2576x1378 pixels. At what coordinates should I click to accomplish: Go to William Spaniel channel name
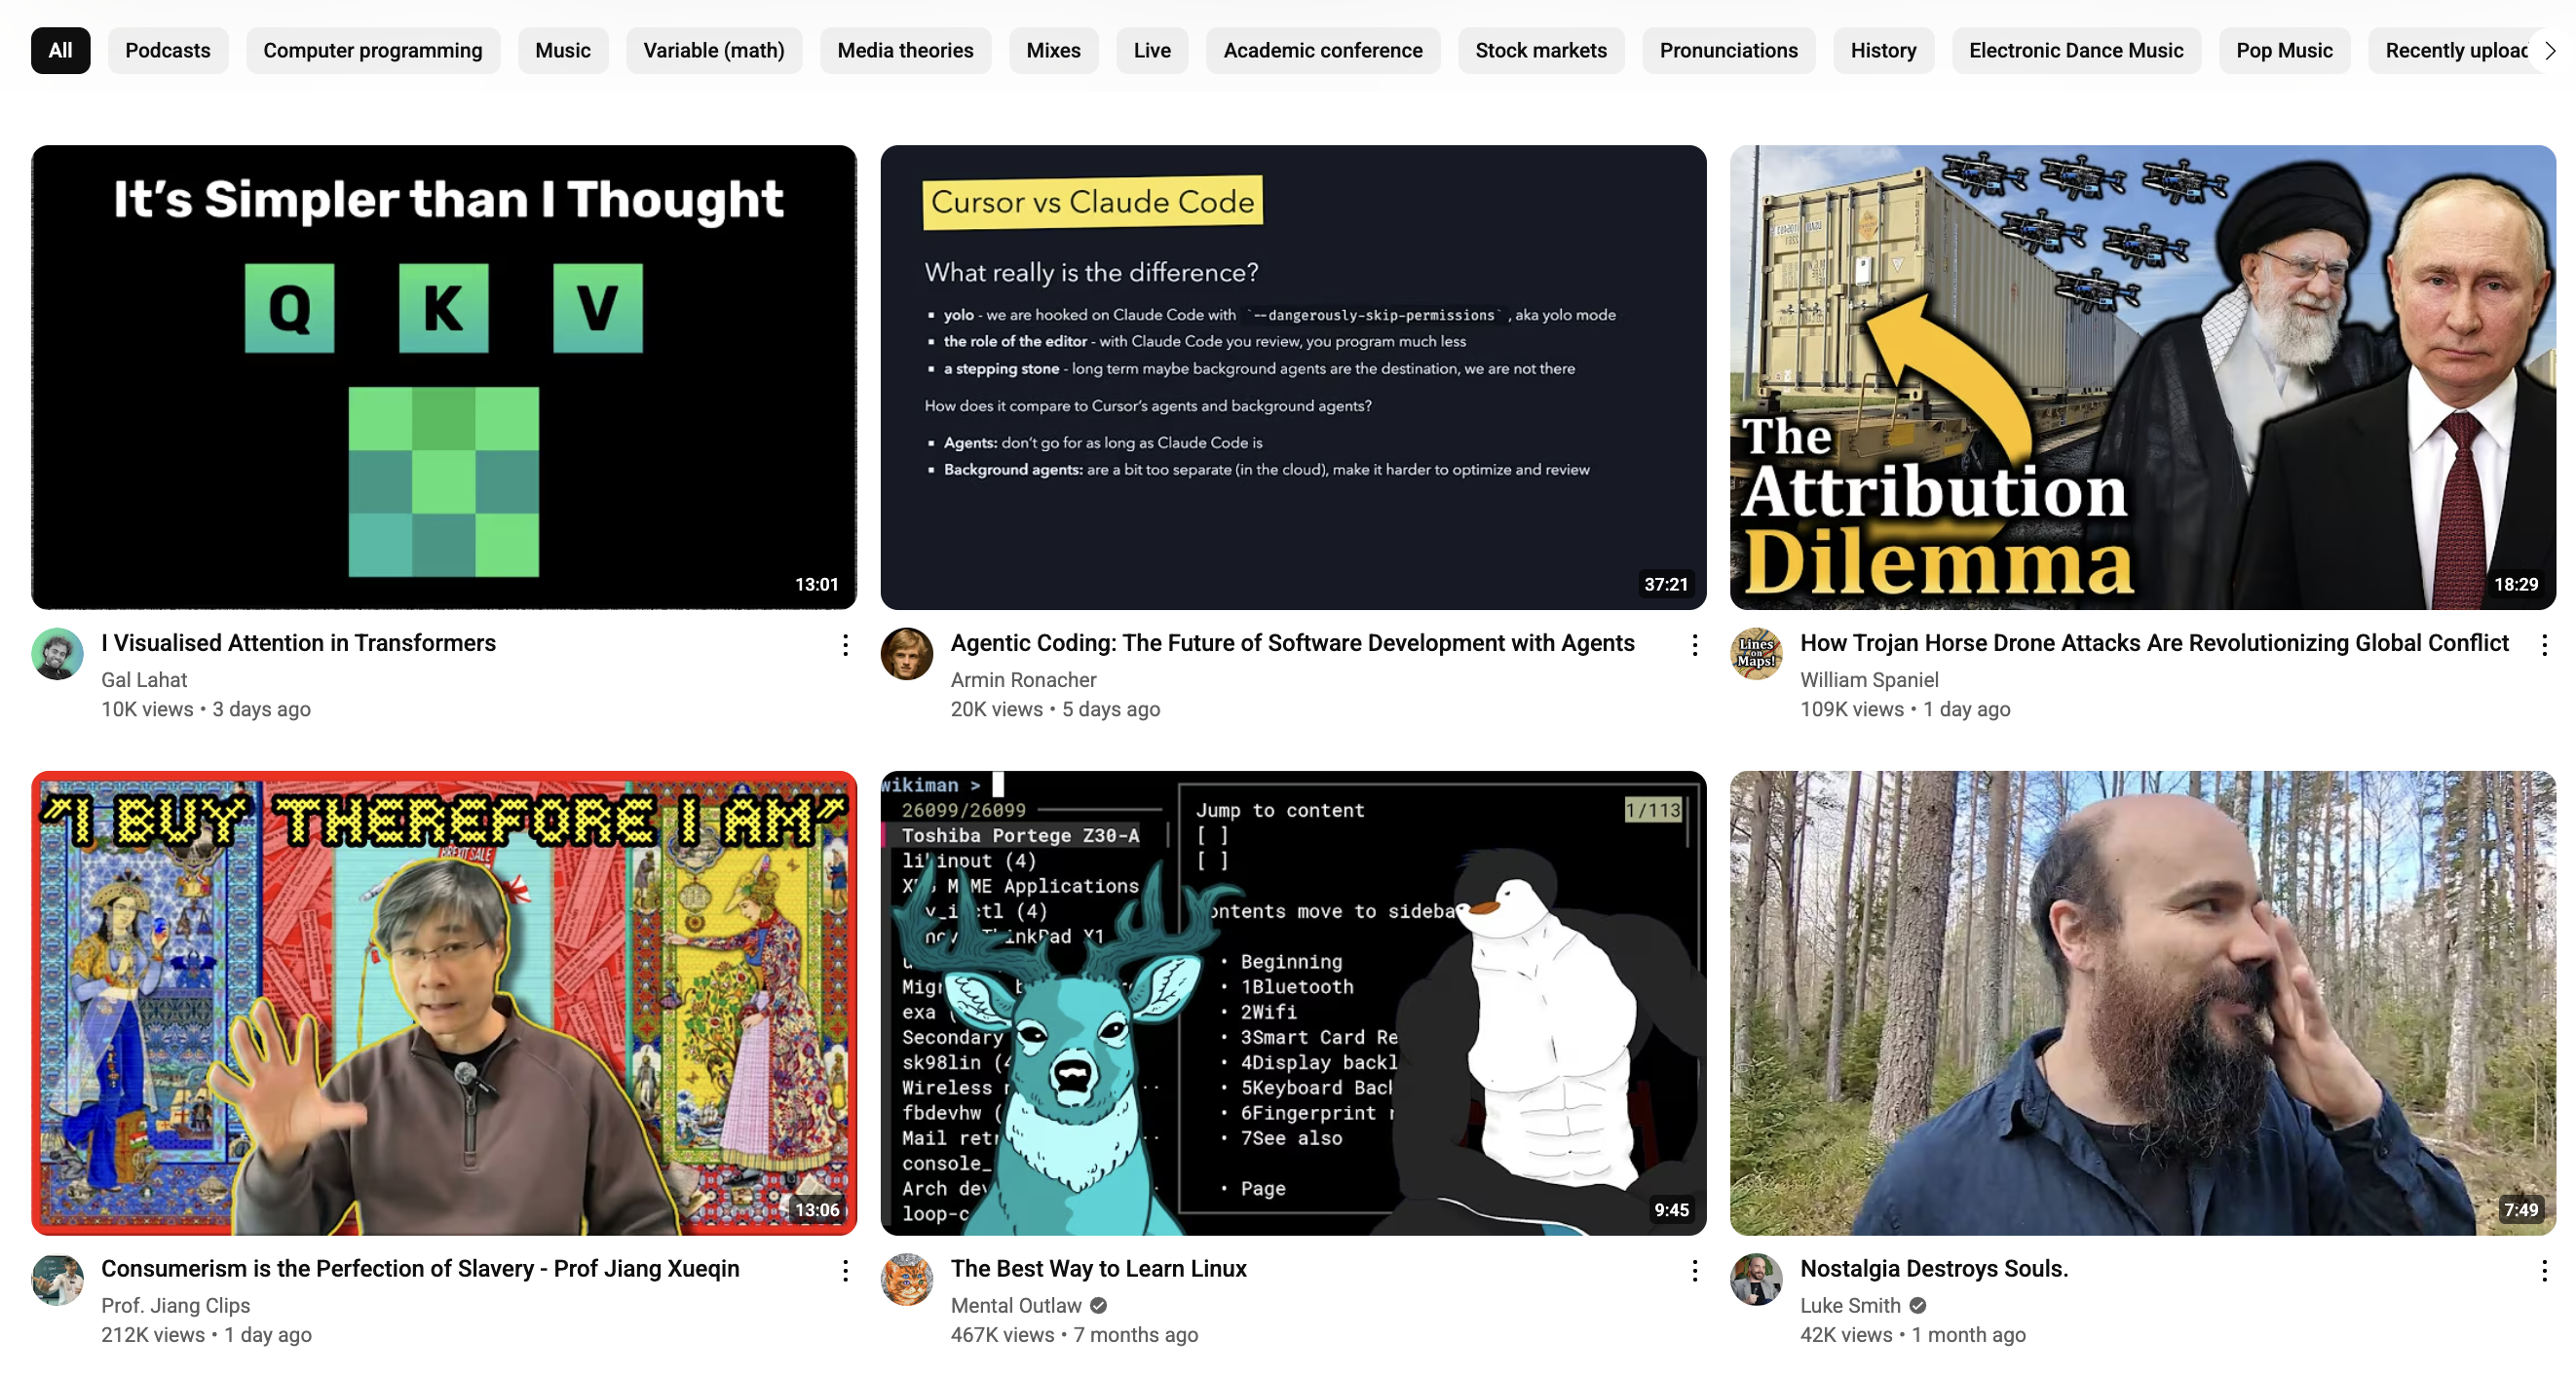tap(1869, 680)
